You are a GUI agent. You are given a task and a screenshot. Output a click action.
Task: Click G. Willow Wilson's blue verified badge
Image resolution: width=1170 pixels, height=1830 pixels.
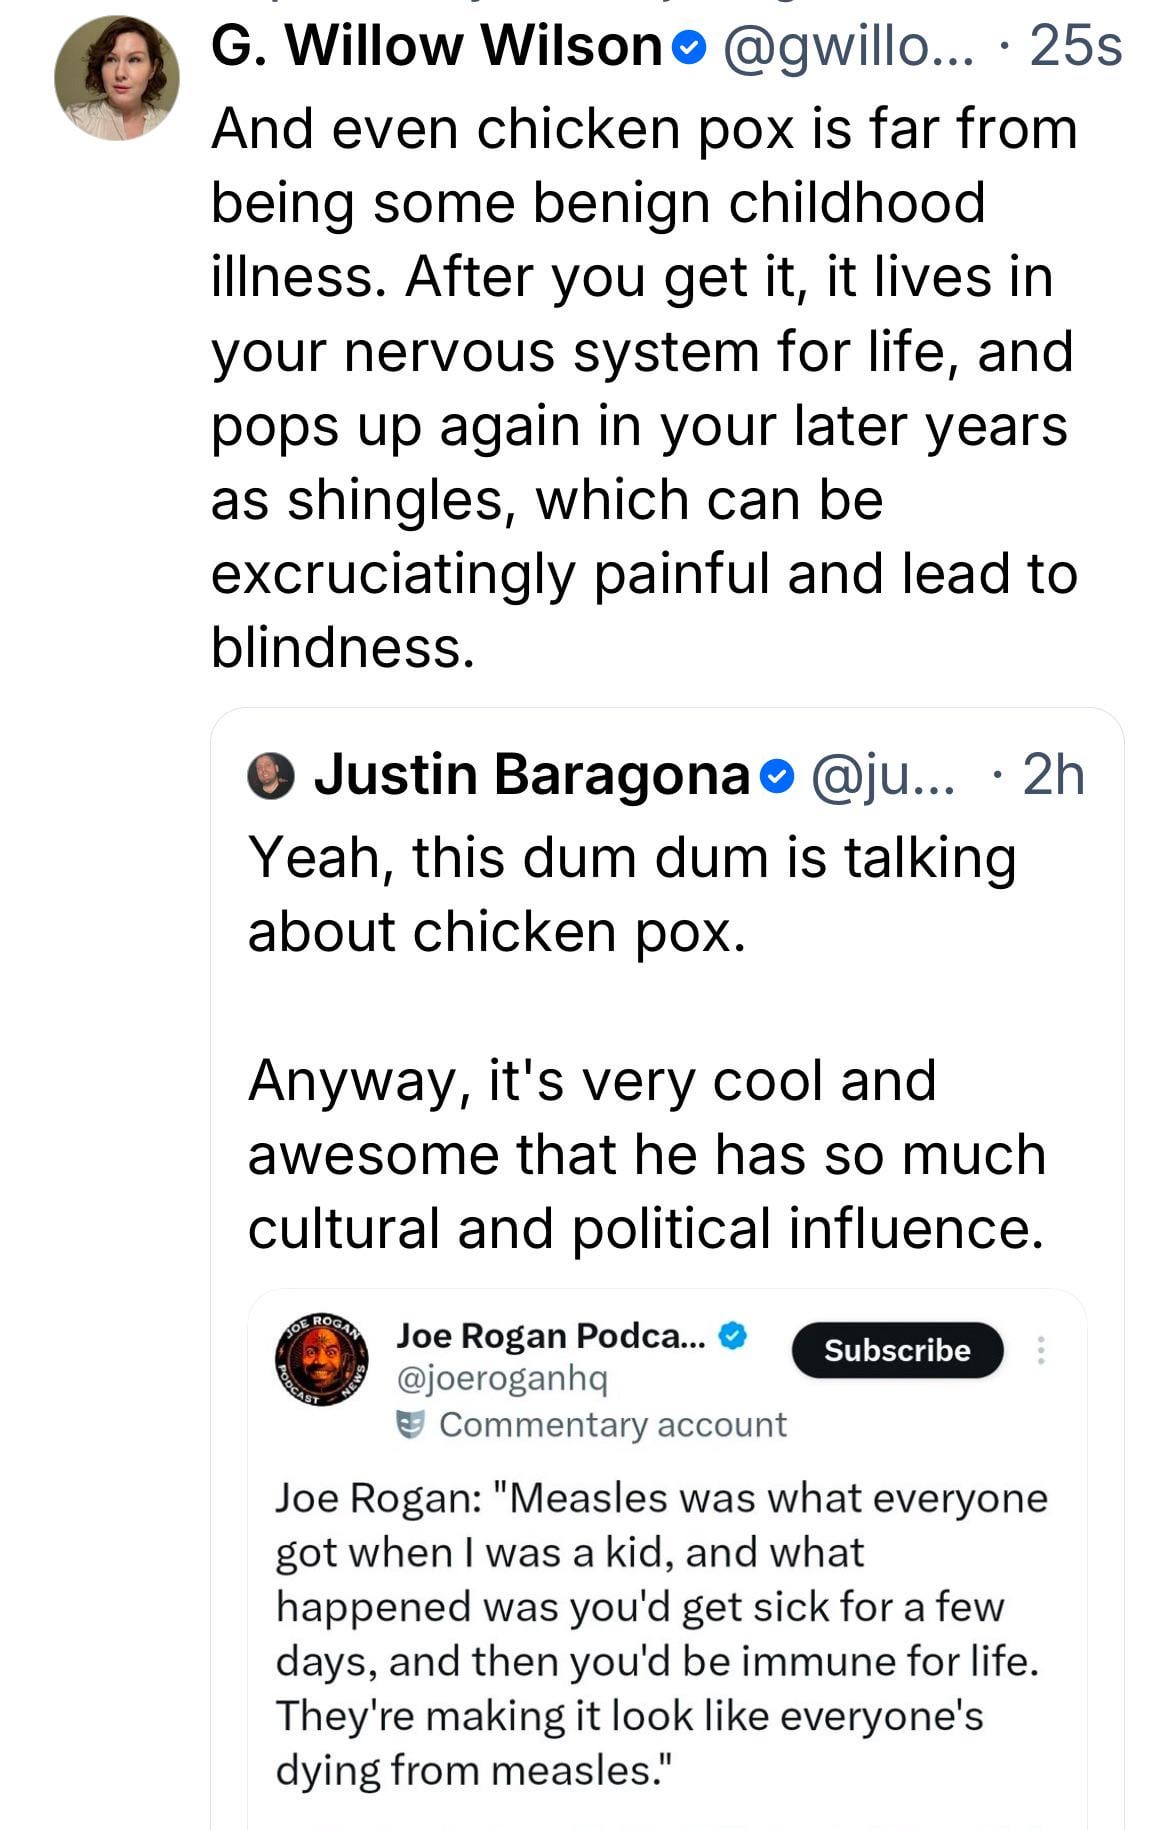click(x=692, y=47)
